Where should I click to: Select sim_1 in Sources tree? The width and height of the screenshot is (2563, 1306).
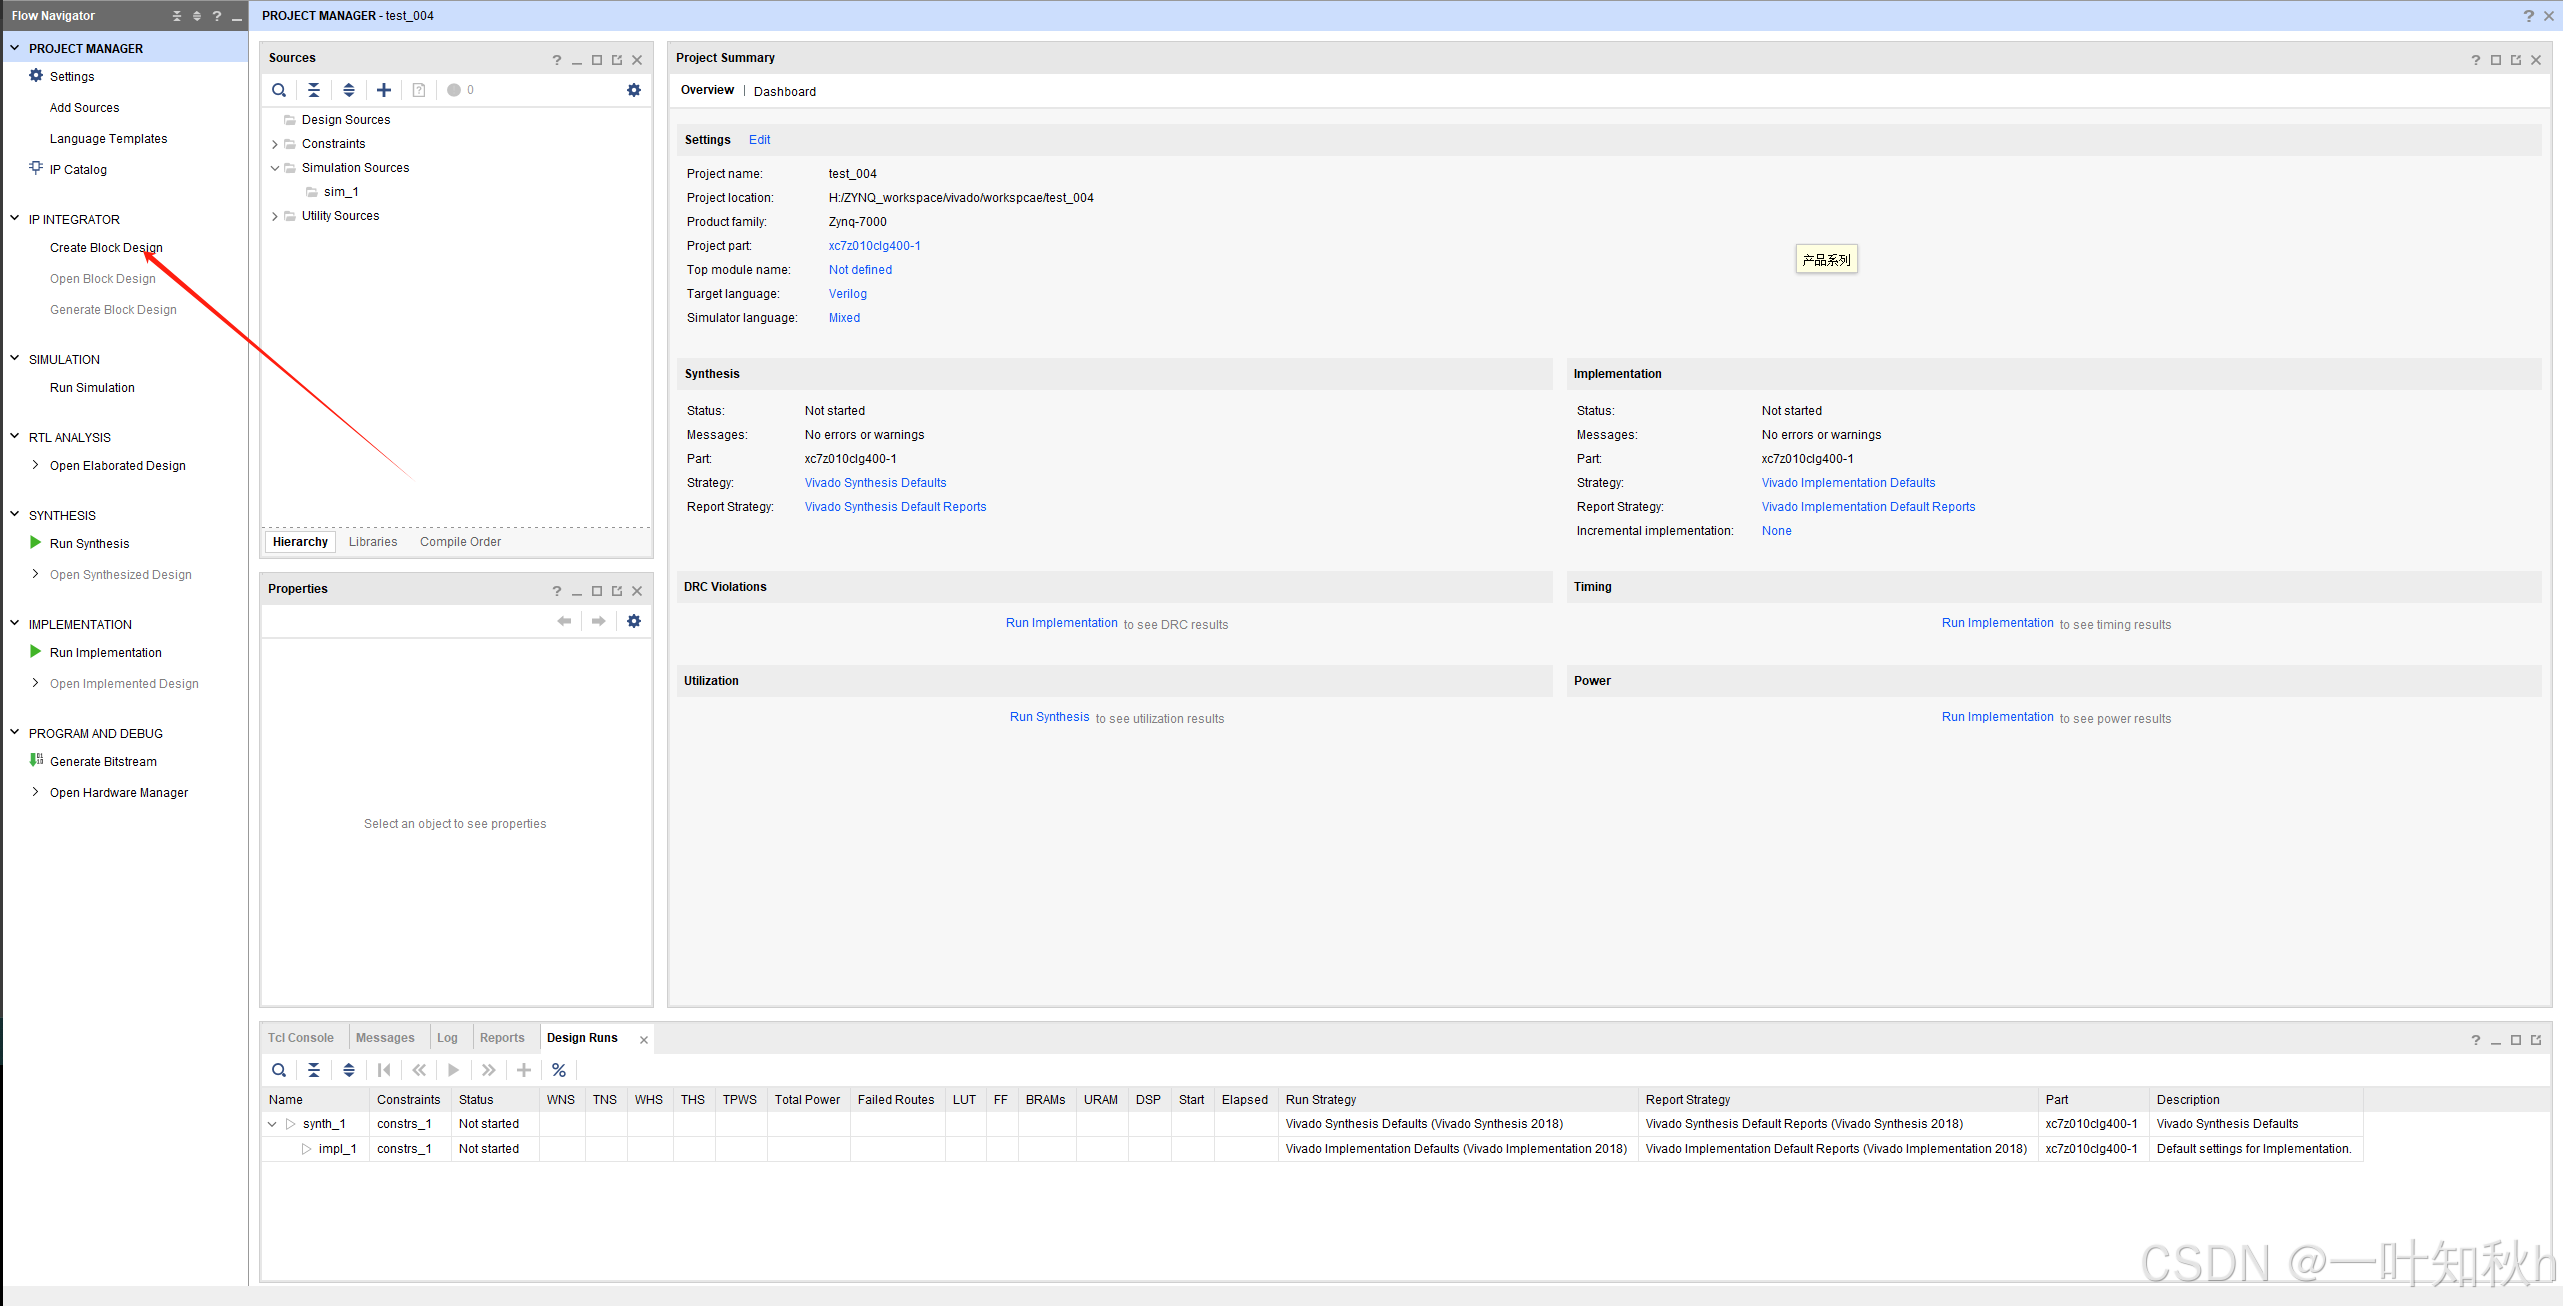(341, 192)
